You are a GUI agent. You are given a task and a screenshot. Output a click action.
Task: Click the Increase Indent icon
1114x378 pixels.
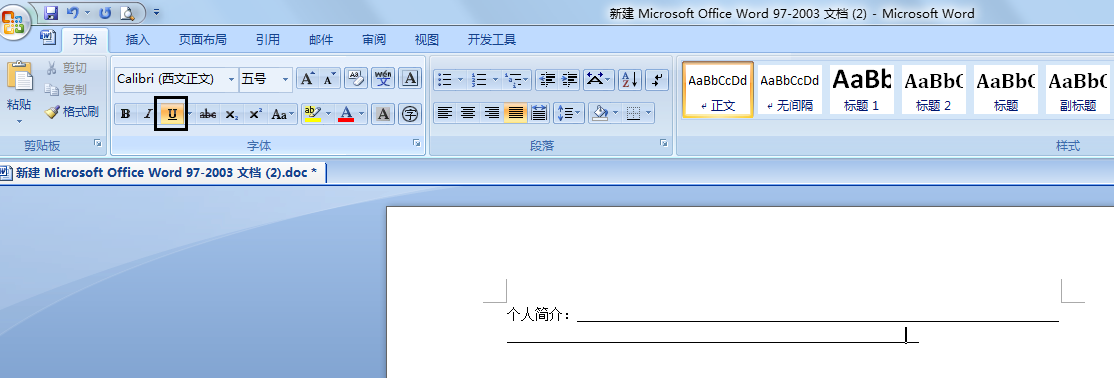click(569, 79)
